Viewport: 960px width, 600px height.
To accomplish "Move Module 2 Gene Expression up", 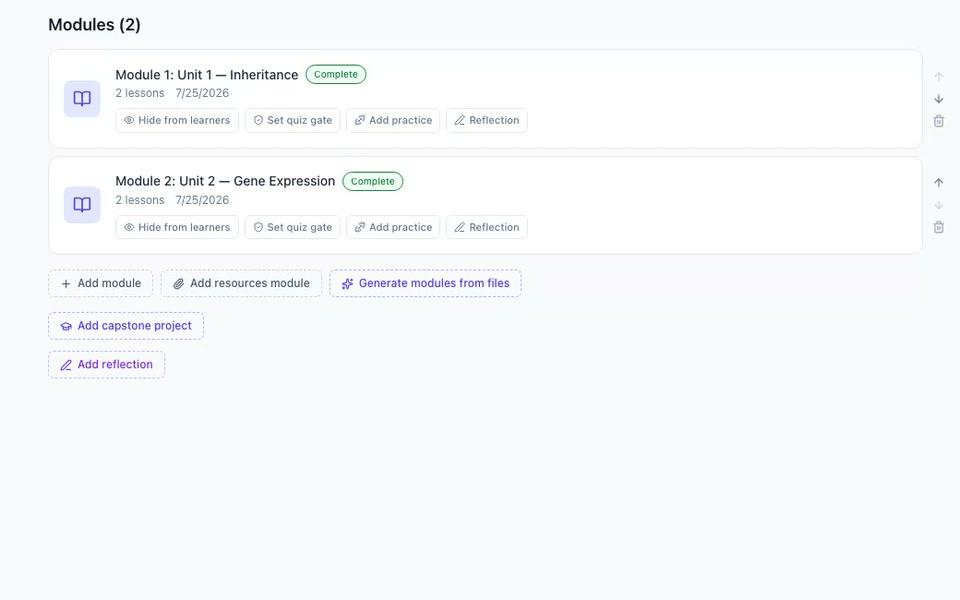I will pos(939,182).
